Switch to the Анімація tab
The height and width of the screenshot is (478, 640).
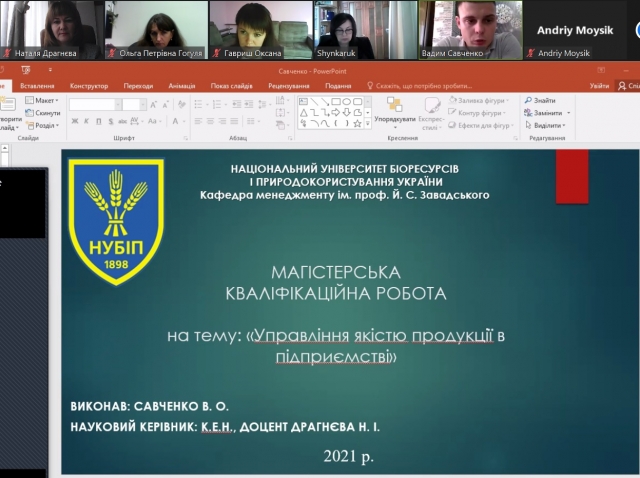[182, 86]
